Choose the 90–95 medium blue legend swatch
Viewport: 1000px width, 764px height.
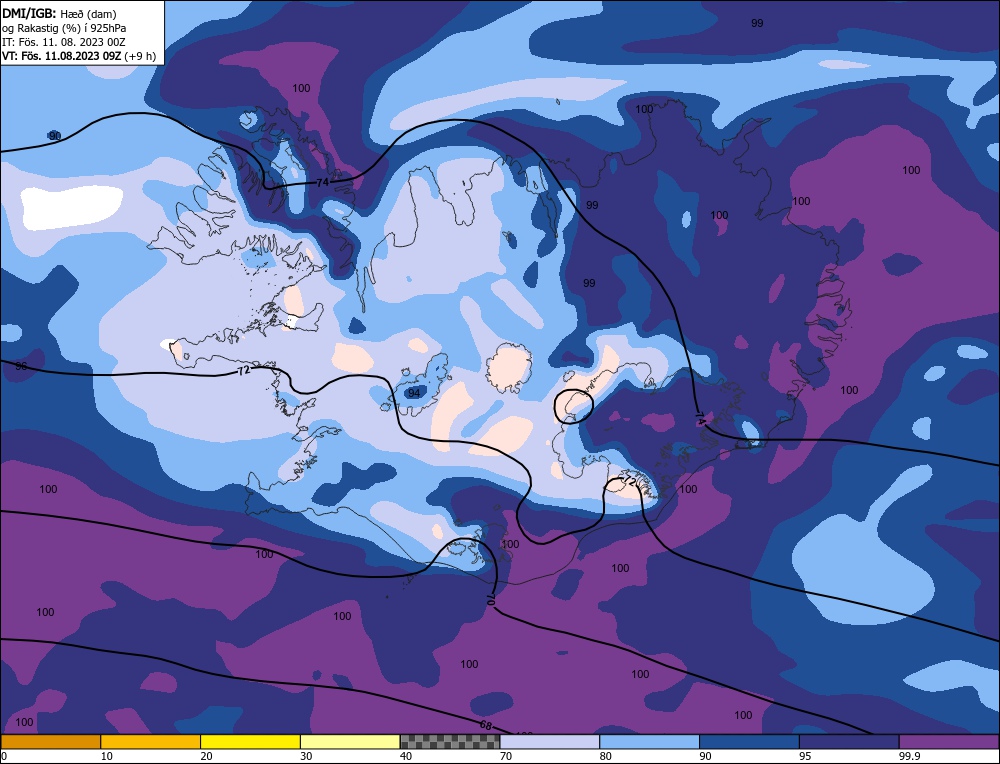[749, 742]
